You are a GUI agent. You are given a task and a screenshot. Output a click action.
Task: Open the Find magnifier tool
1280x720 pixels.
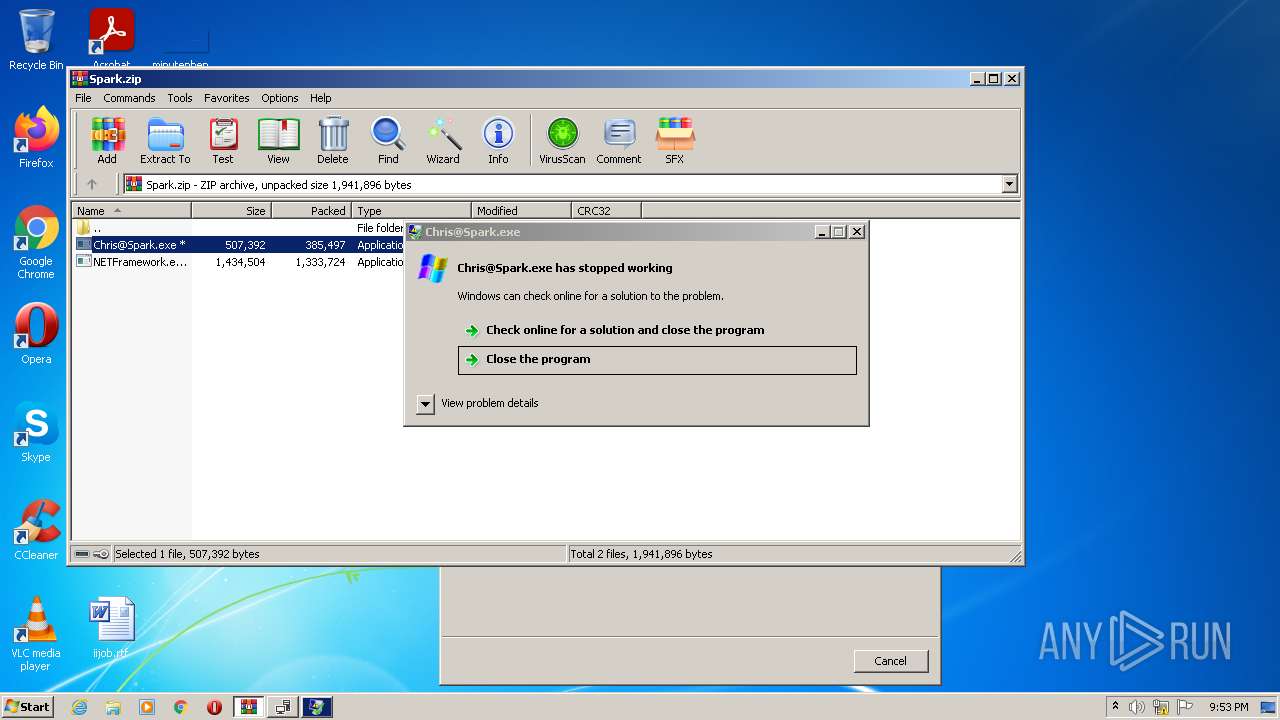[388, 140]
